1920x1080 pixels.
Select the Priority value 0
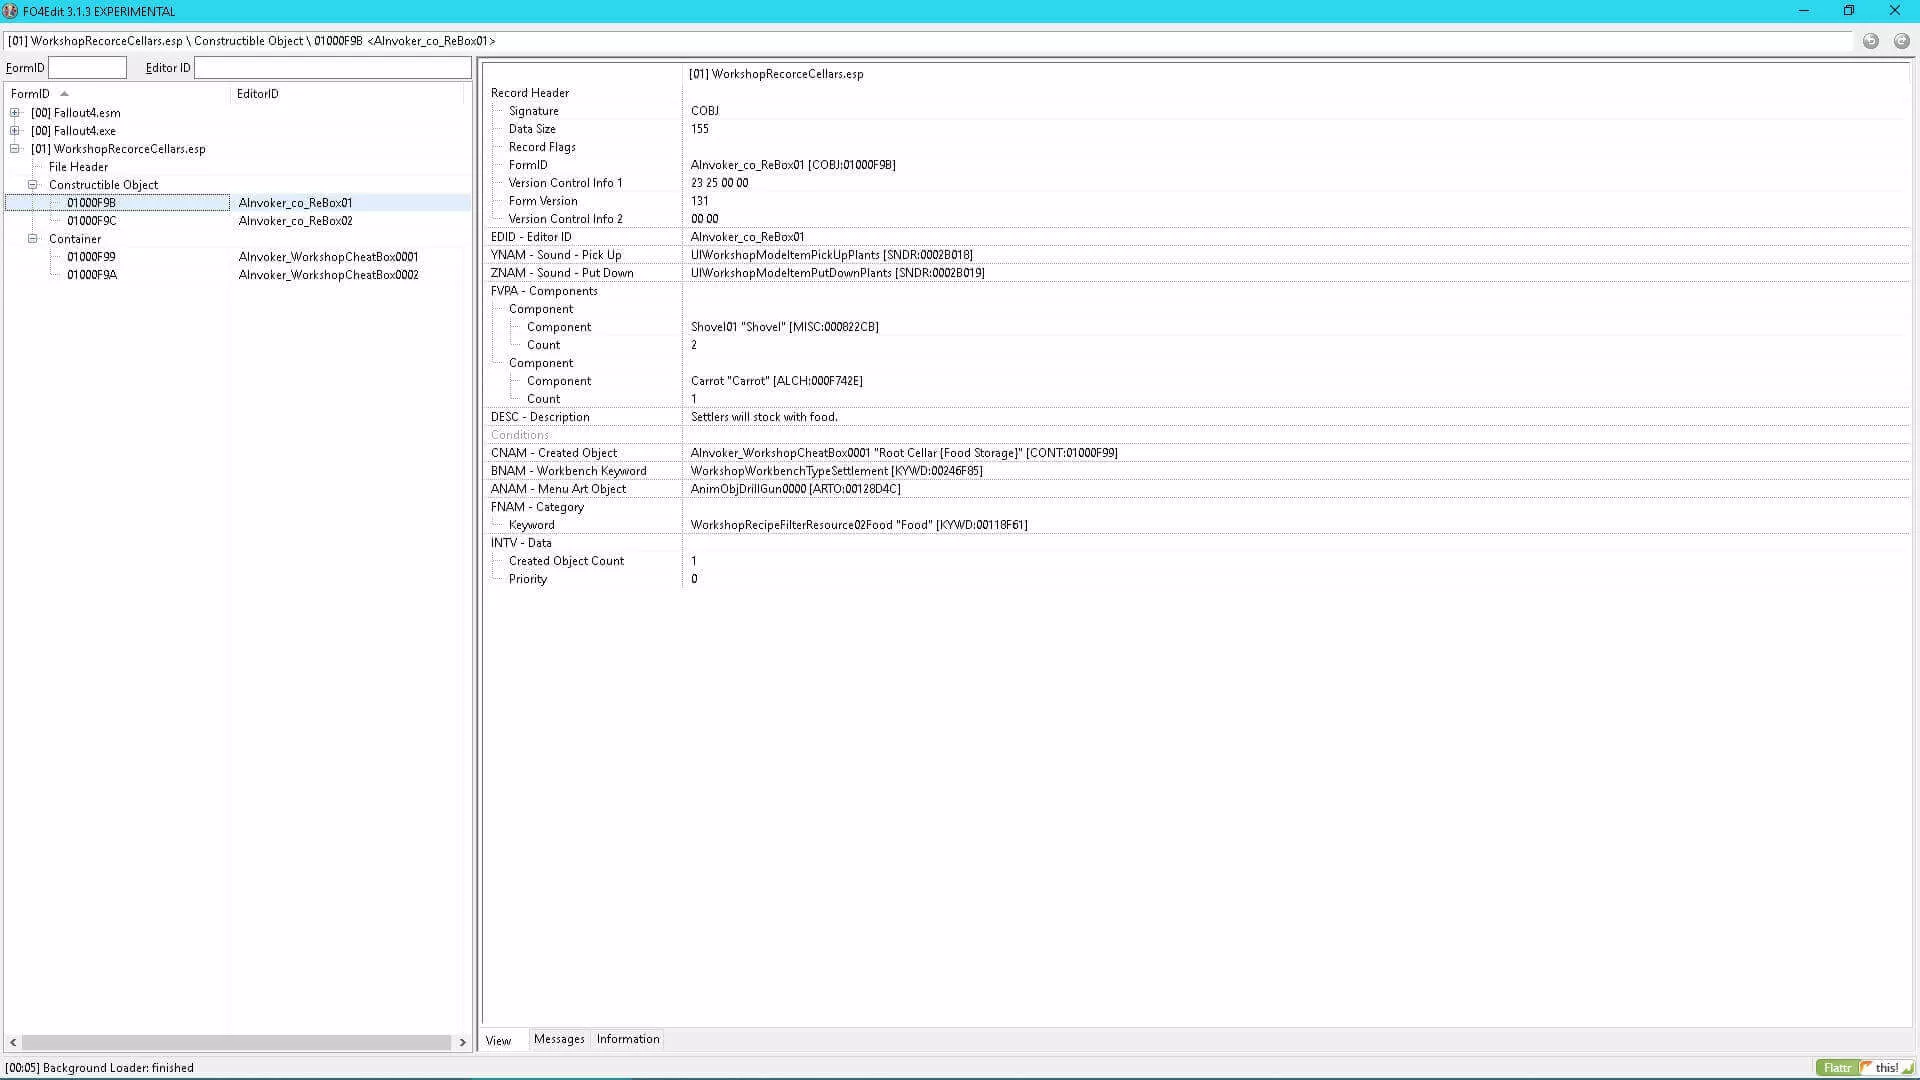[x=694, y=579]
